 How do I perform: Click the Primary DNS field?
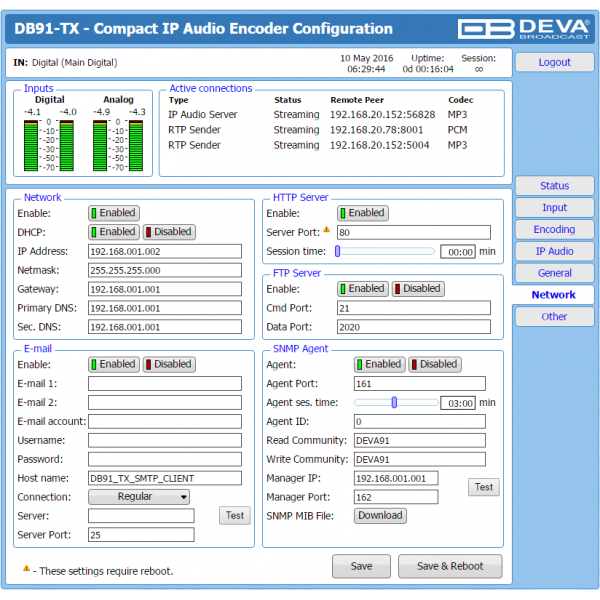coord(165,308)
